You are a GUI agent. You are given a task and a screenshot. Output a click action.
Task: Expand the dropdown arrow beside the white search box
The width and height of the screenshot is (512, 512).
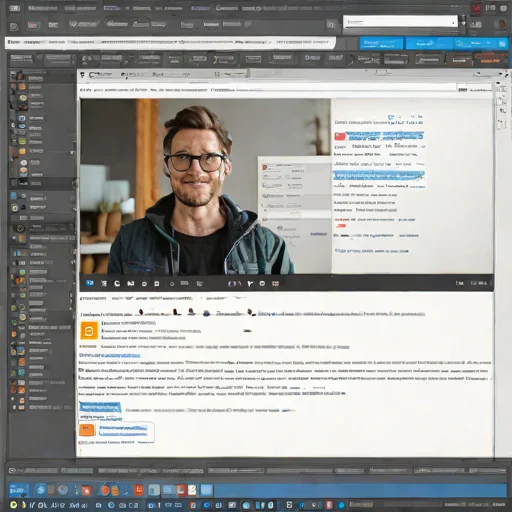click(x=463, y=23)
